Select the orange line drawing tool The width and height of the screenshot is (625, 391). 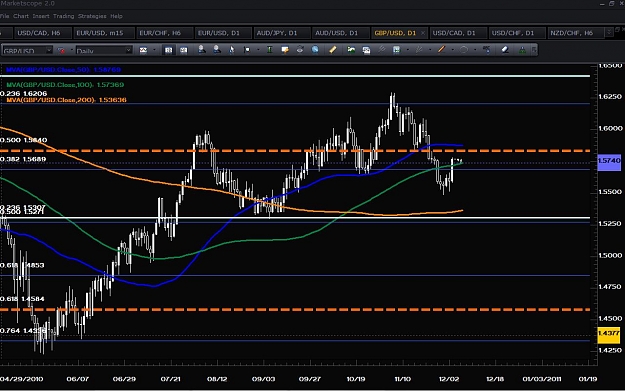tap(441, 49)
